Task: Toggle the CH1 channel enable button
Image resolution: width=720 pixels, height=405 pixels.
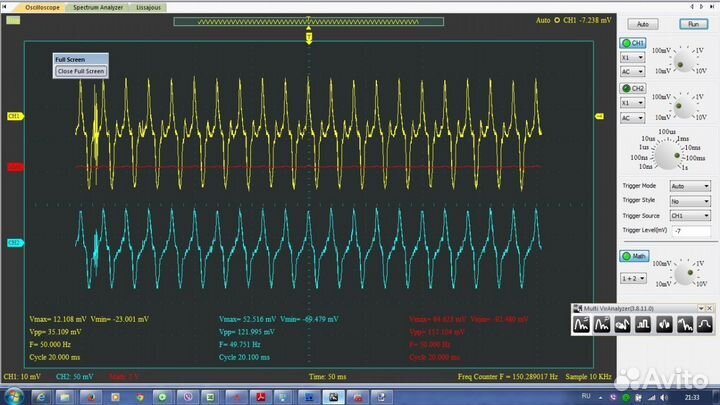Action: 632,43
